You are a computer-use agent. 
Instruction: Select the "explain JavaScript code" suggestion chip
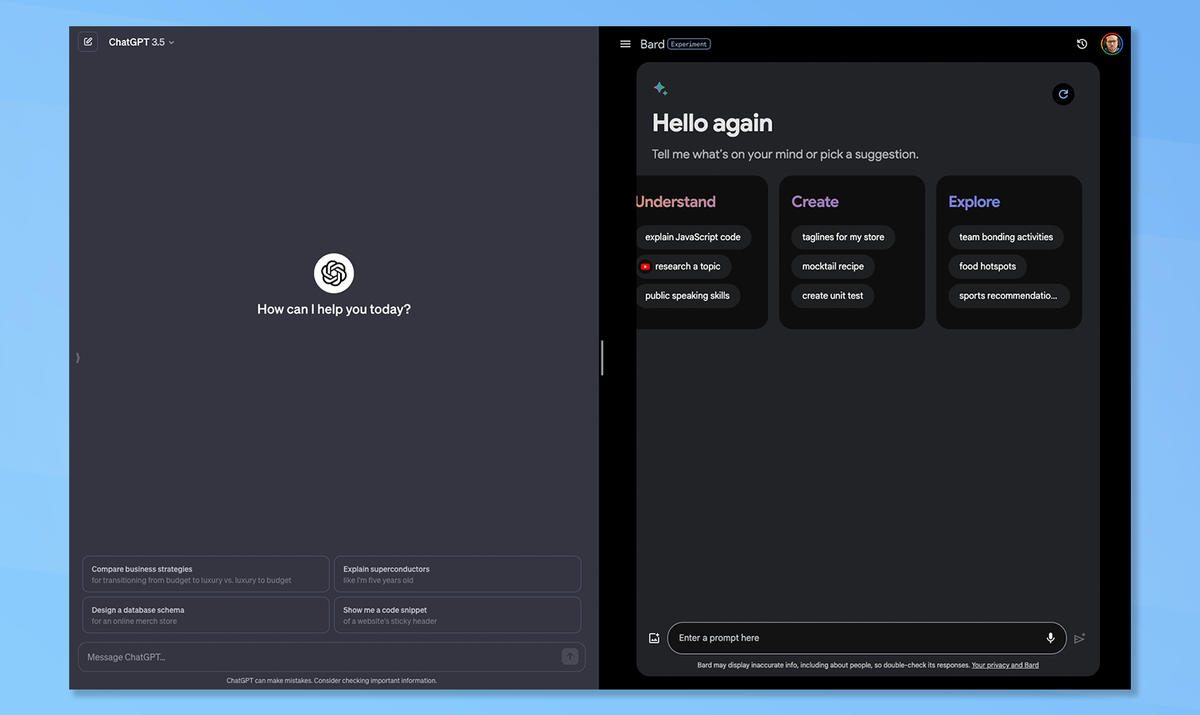pyautogui.click(x=693, y=237)
